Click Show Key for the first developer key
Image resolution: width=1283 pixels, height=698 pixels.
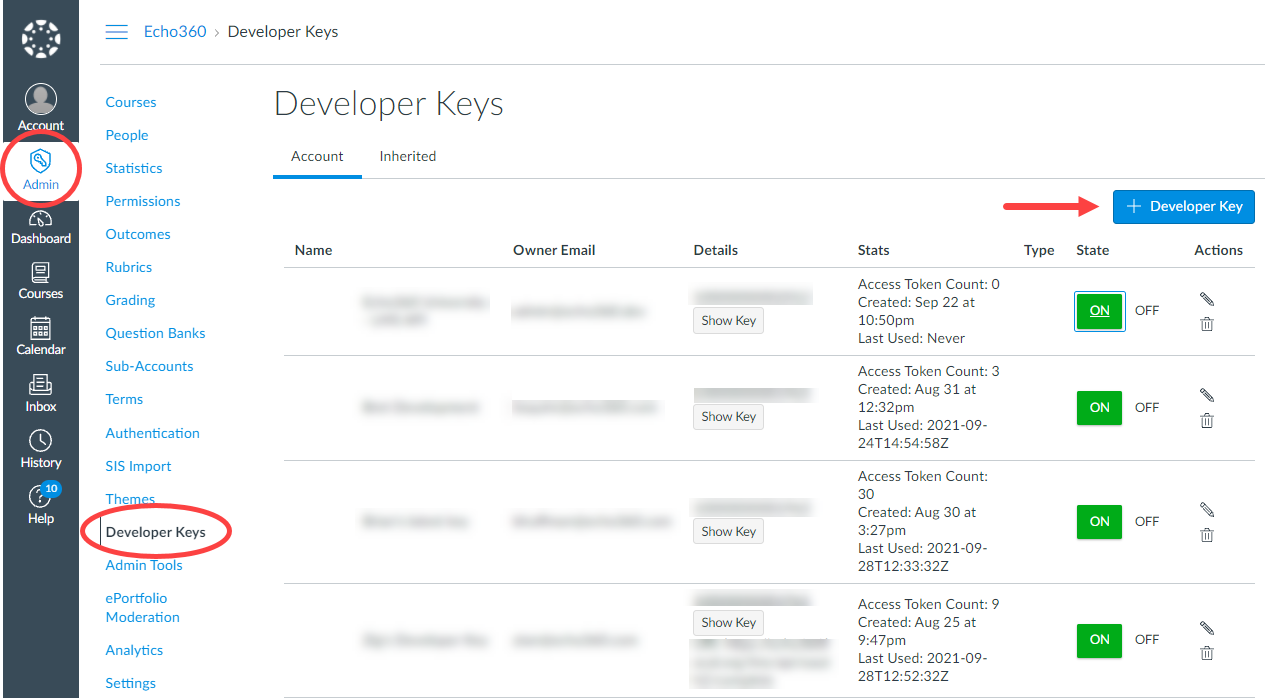[x=728, y=321]
